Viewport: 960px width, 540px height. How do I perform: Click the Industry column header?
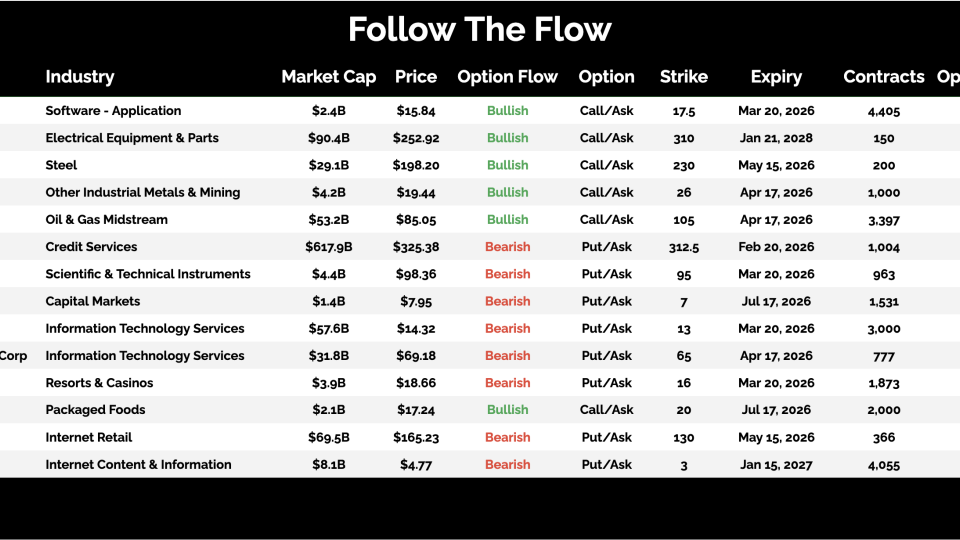pyautogui.click(x=80, y=77)
